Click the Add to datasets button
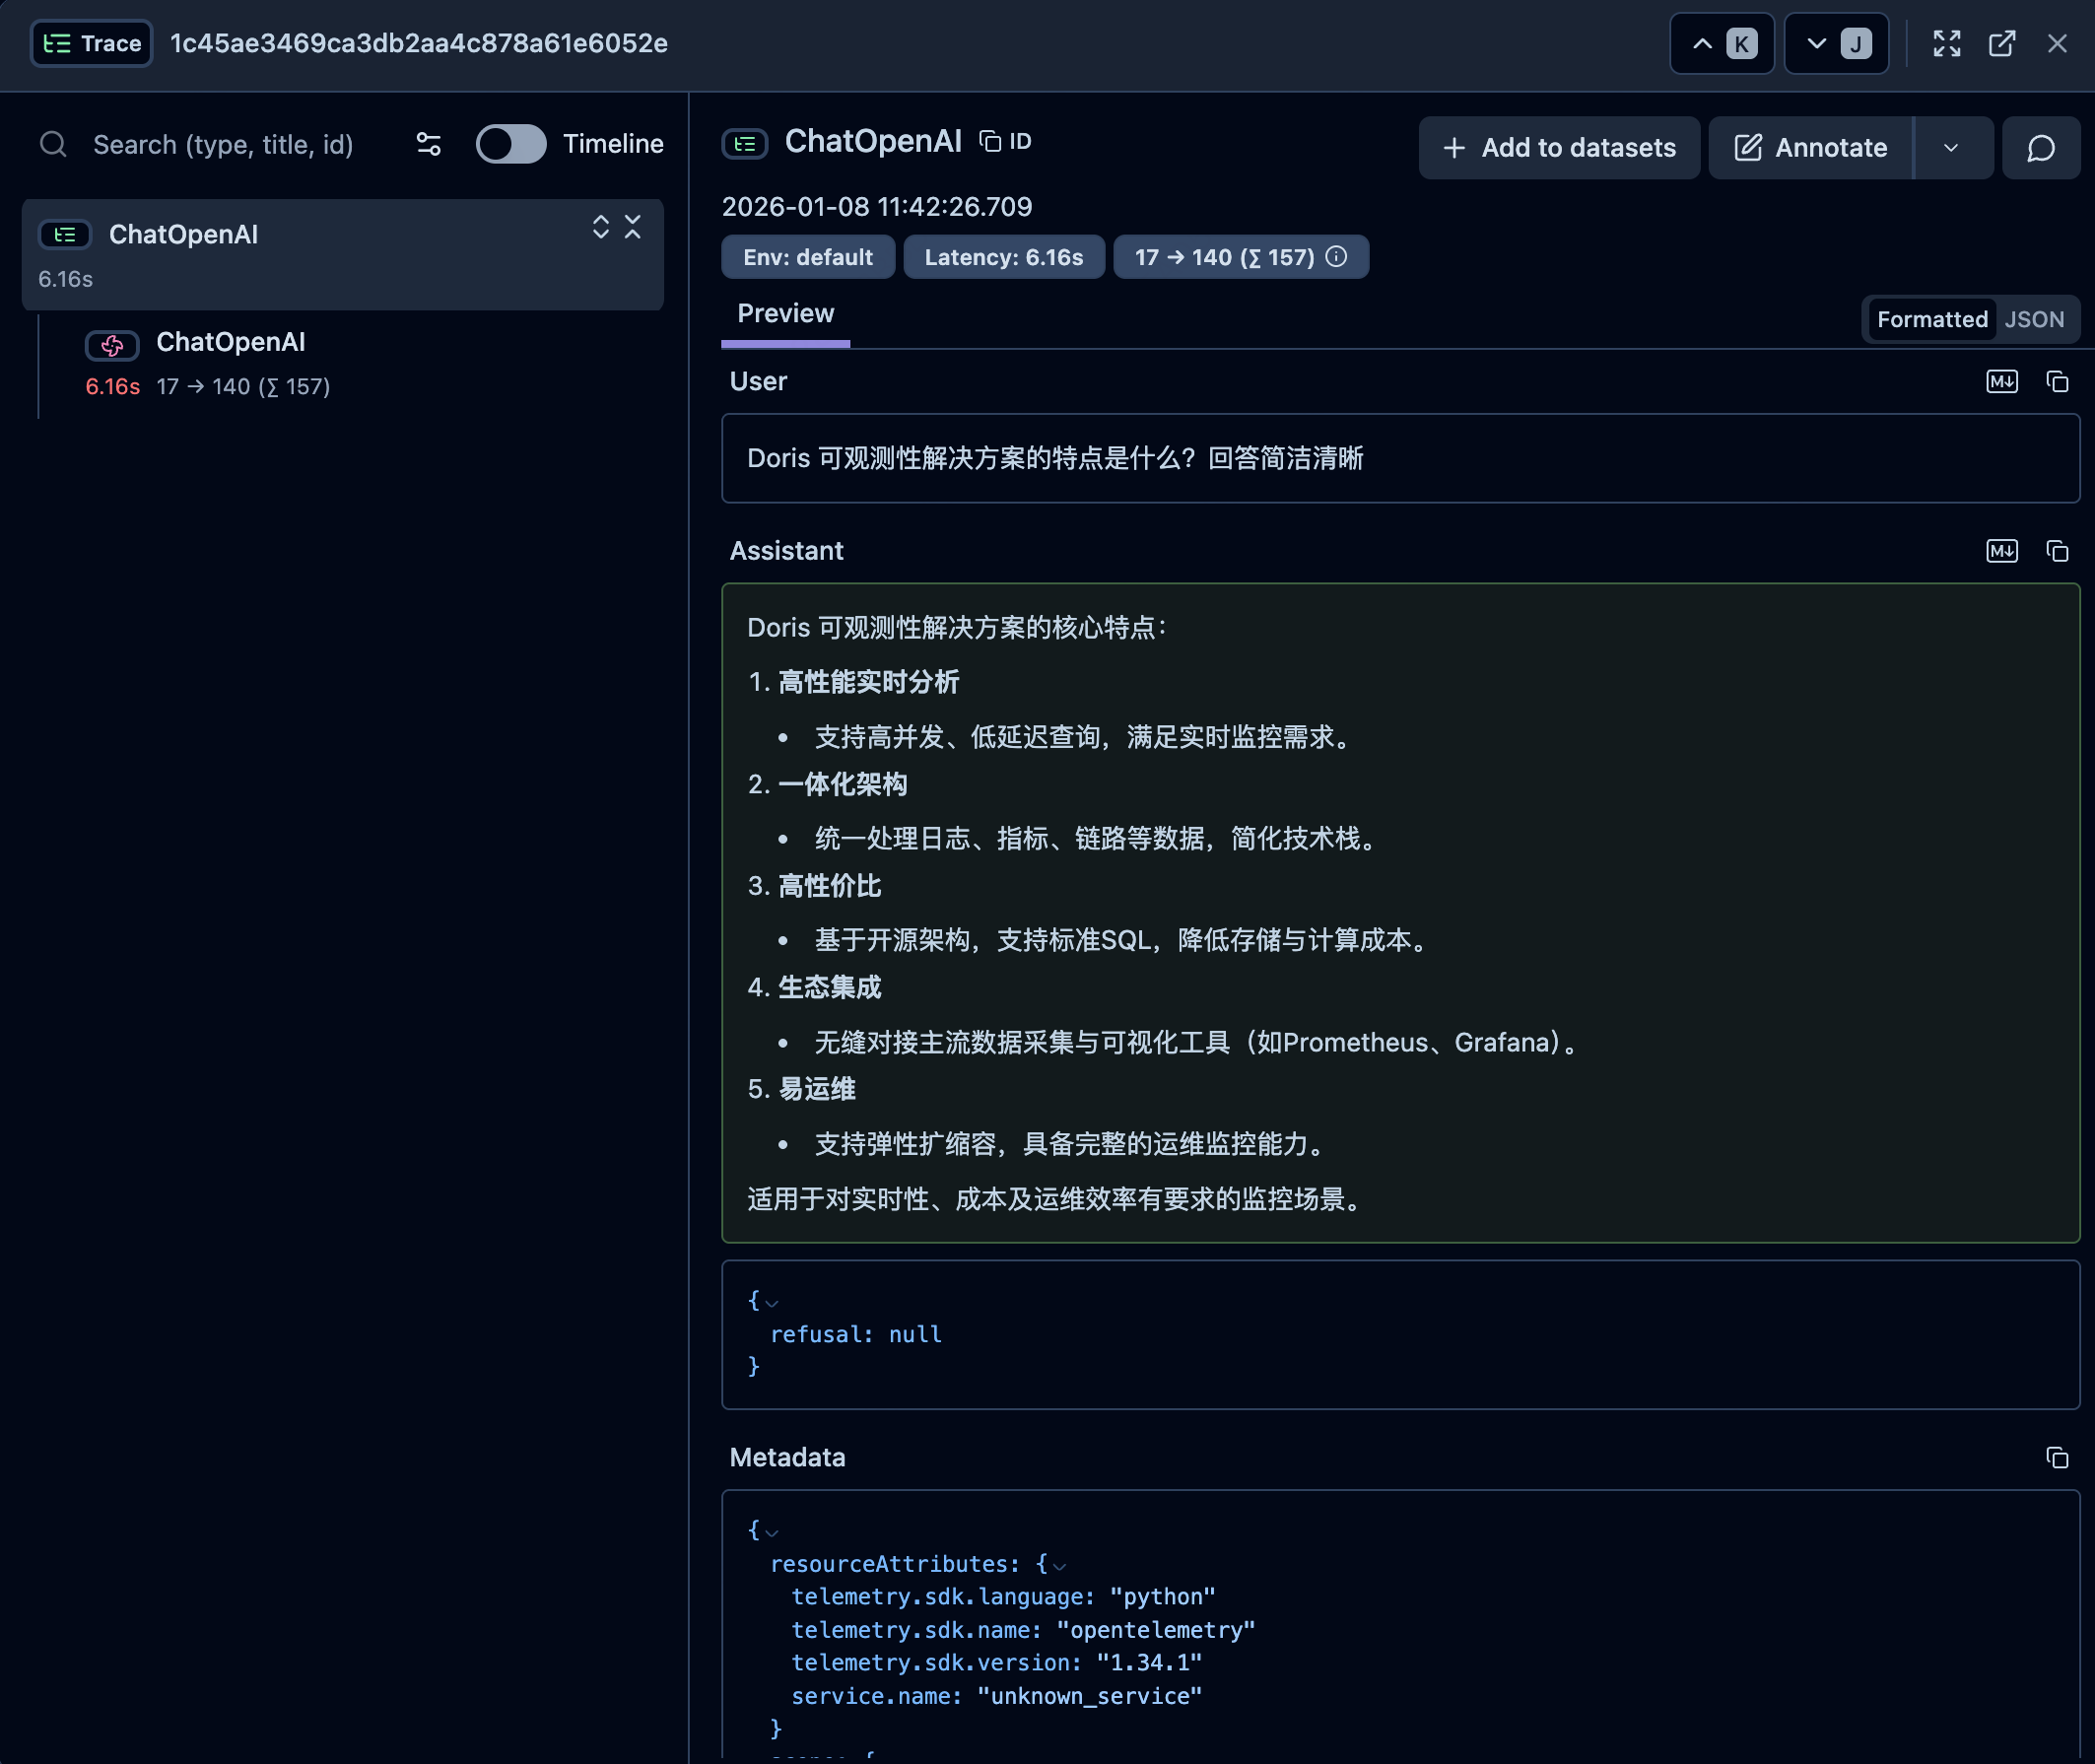The image size is (2095, 1764). tap(1558, 148)
